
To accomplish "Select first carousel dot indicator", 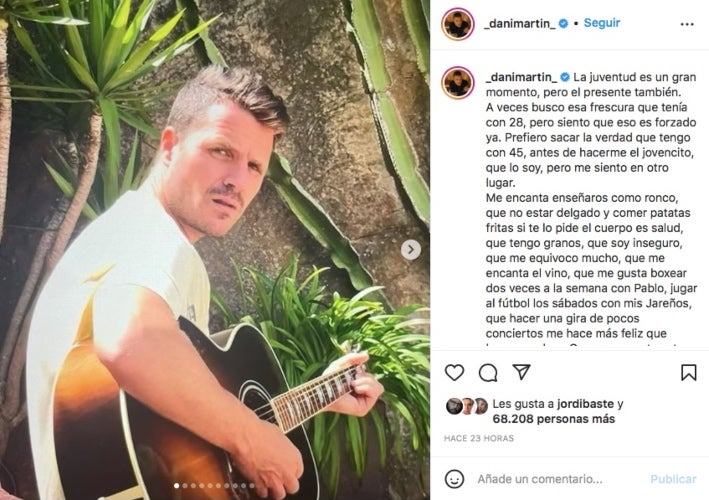I will 176,486.
